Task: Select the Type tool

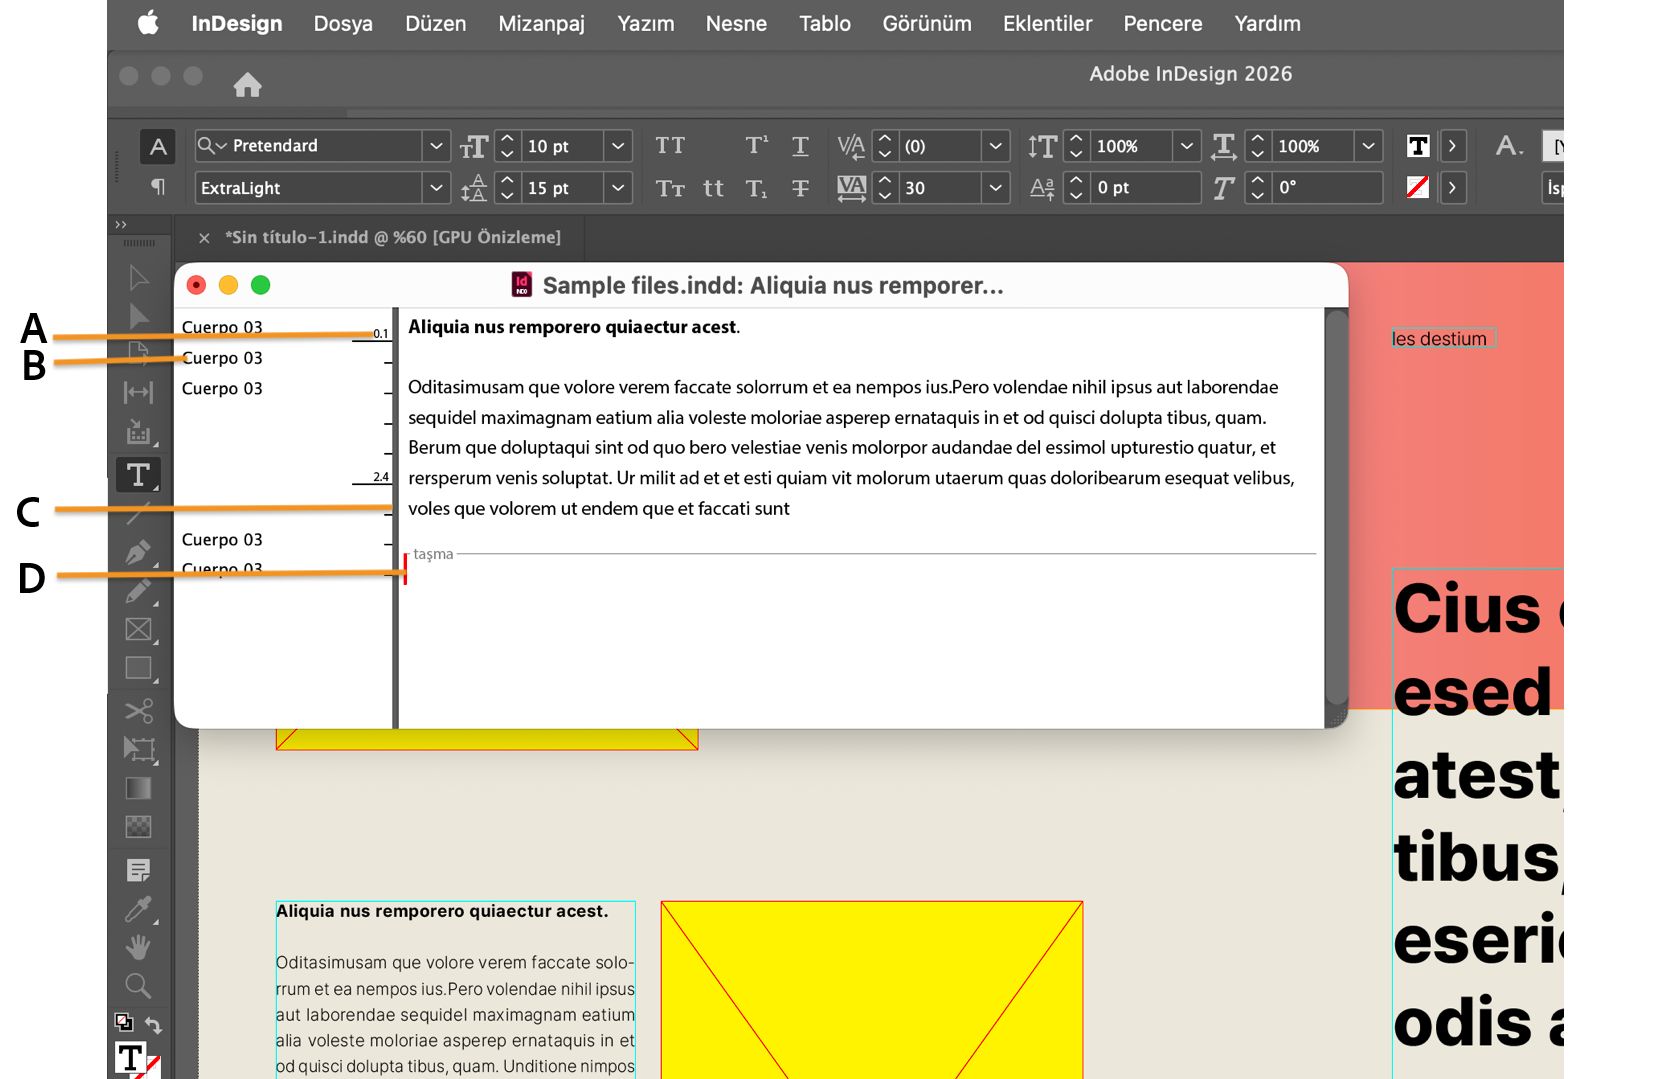Action: tap(138, 474)
